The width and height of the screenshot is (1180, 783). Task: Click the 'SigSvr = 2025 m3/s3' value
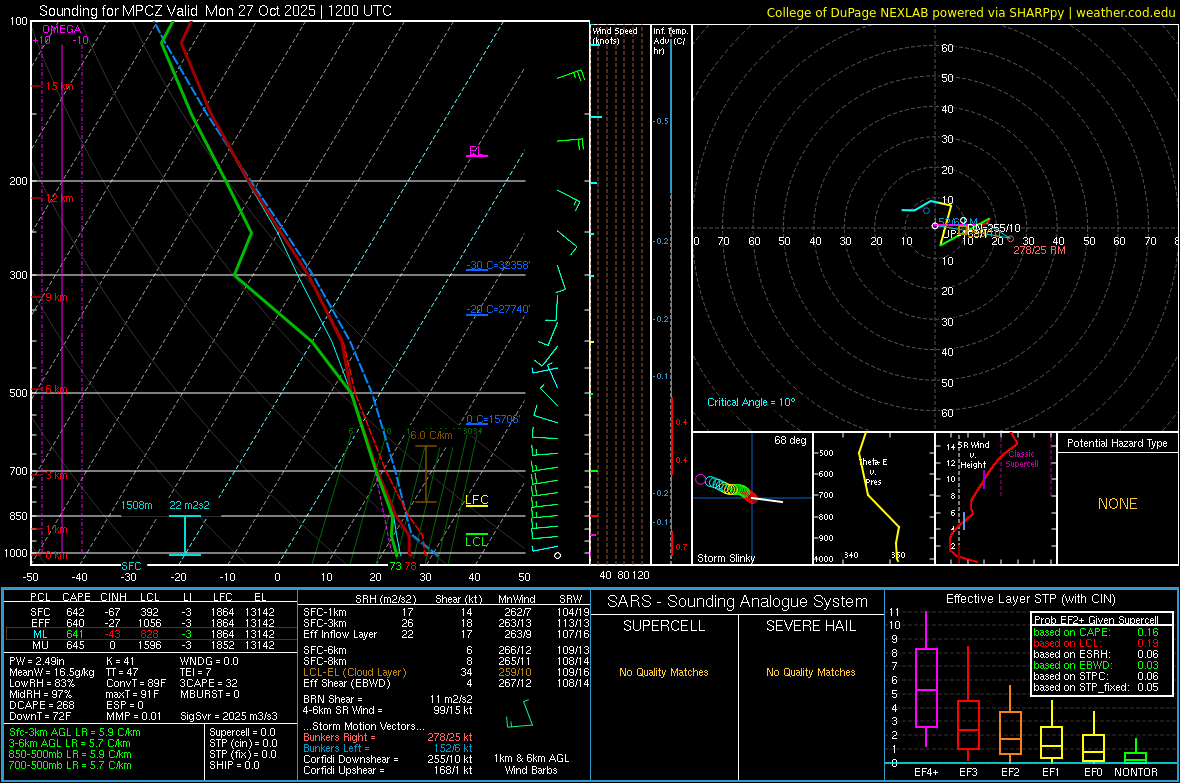coord(229,716)
